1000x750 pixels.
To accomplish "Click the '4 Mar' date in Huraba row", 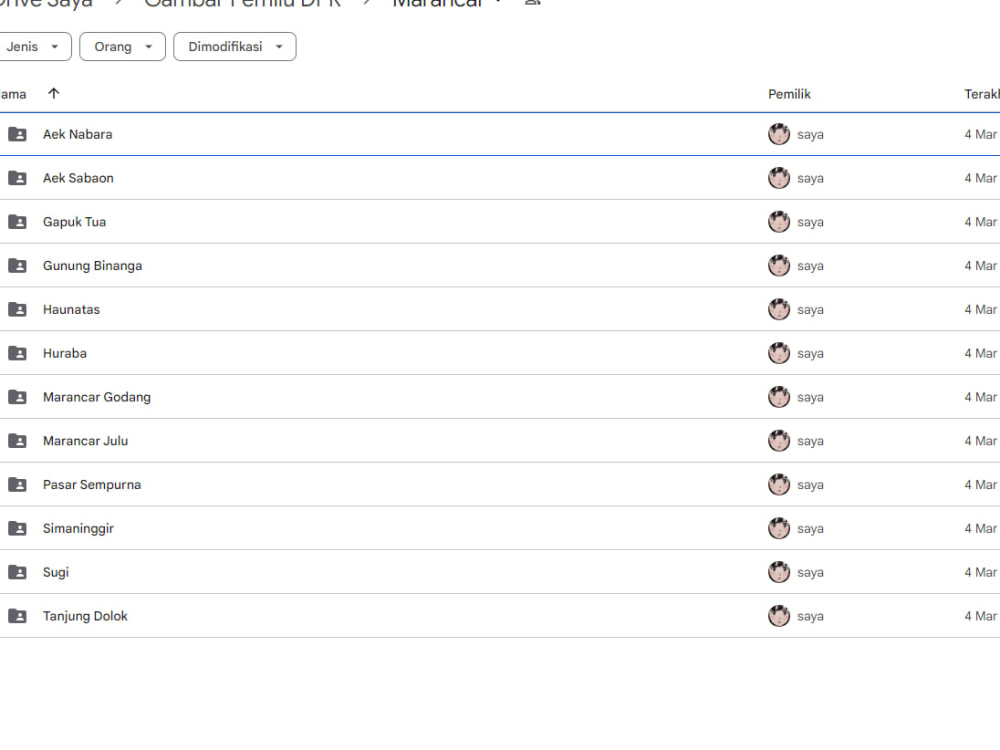I will tap(981, 353).
